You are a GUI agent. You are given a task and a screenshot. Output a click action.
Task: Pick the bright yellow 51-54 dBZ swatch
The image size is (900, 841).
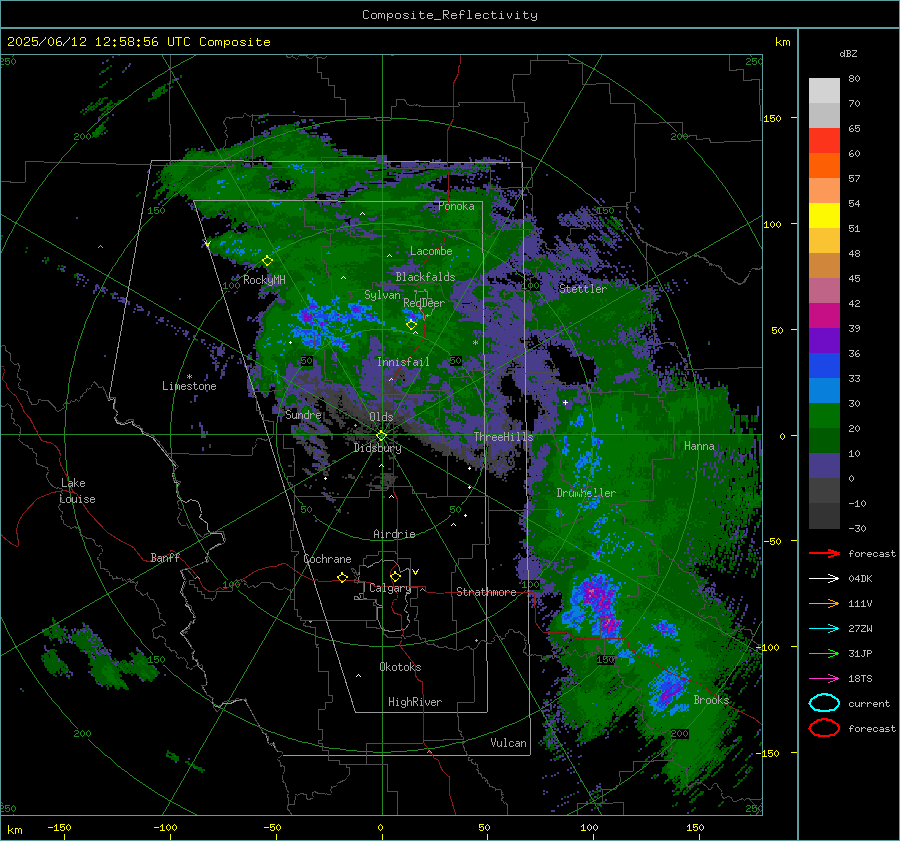pos(824,216)
